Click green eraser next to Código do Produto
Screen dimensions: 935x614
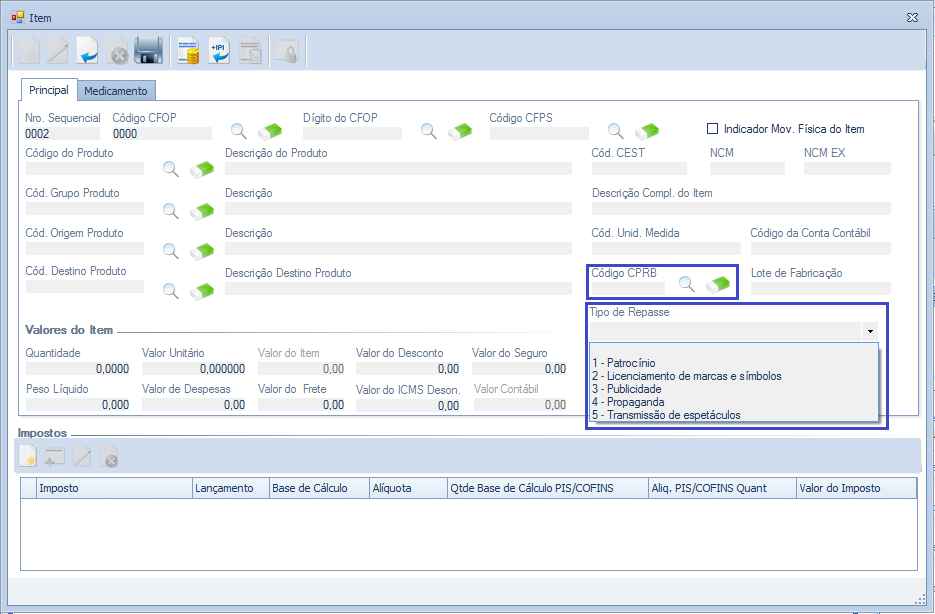(203, 169)
